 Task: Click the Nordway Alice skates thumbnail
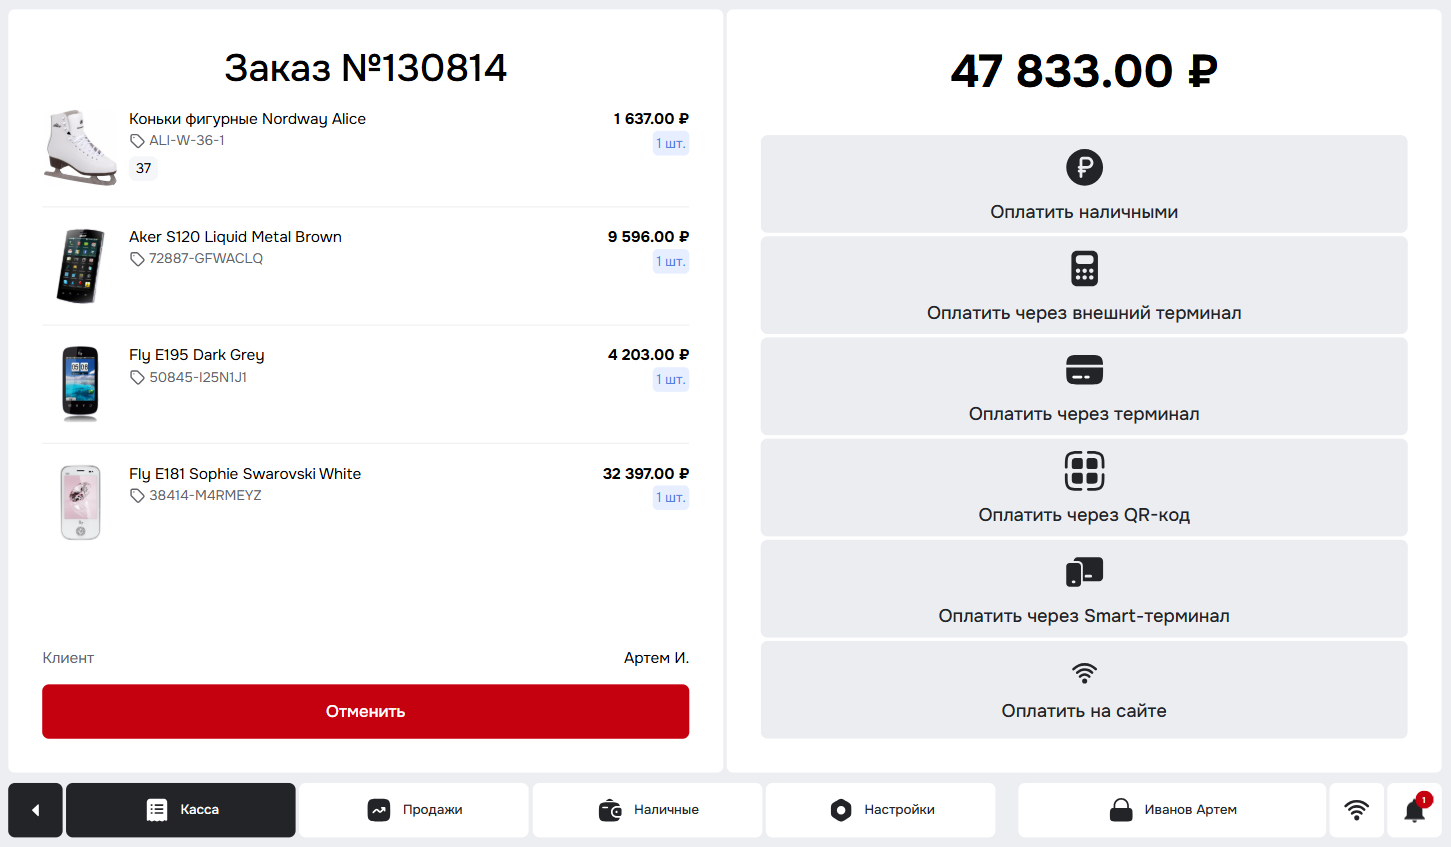click(x=80, y=148)
